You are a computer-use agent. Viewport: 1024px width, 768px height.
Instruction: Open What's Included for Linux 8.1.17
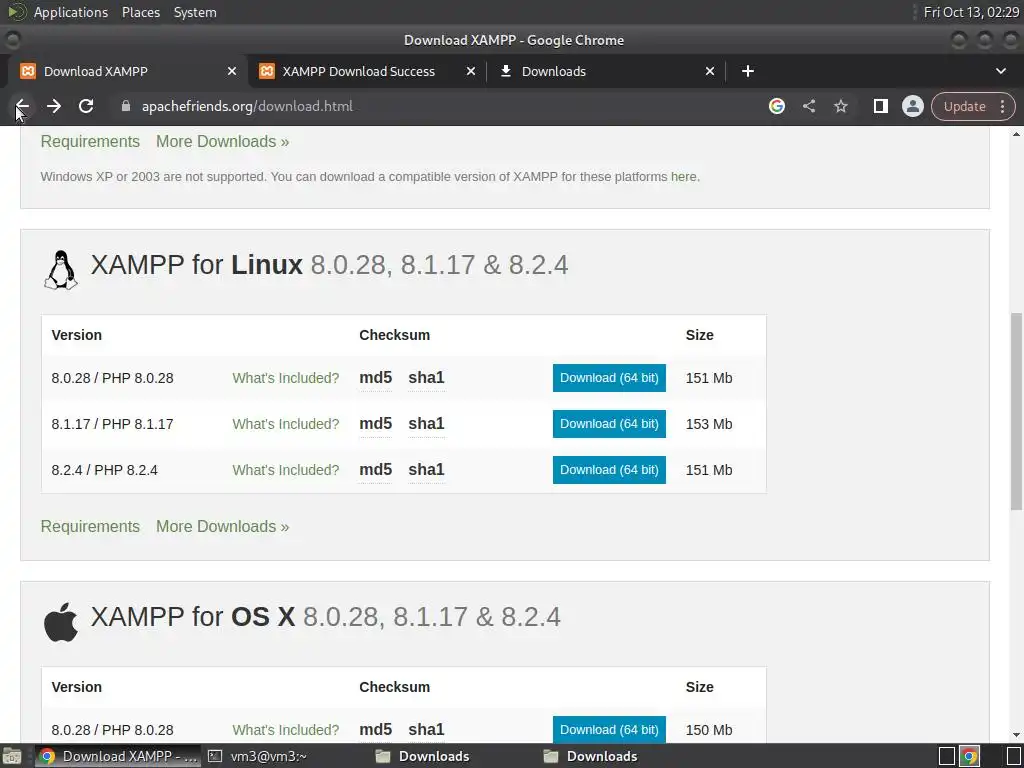pyautogui.click(x=285, y=424)
